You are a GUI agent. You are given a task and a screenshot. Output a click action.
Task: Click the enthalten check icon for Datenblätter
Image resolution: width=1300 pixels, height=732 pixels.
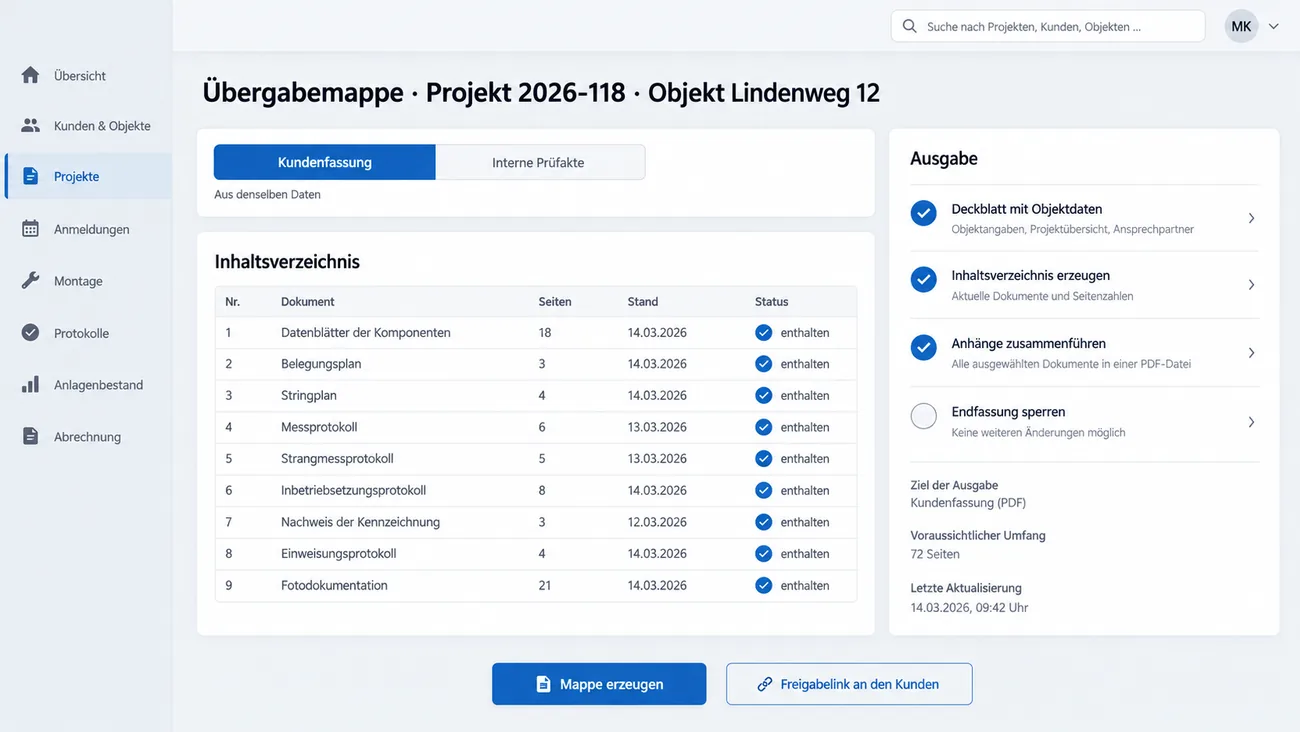click(x=764, y=332)
